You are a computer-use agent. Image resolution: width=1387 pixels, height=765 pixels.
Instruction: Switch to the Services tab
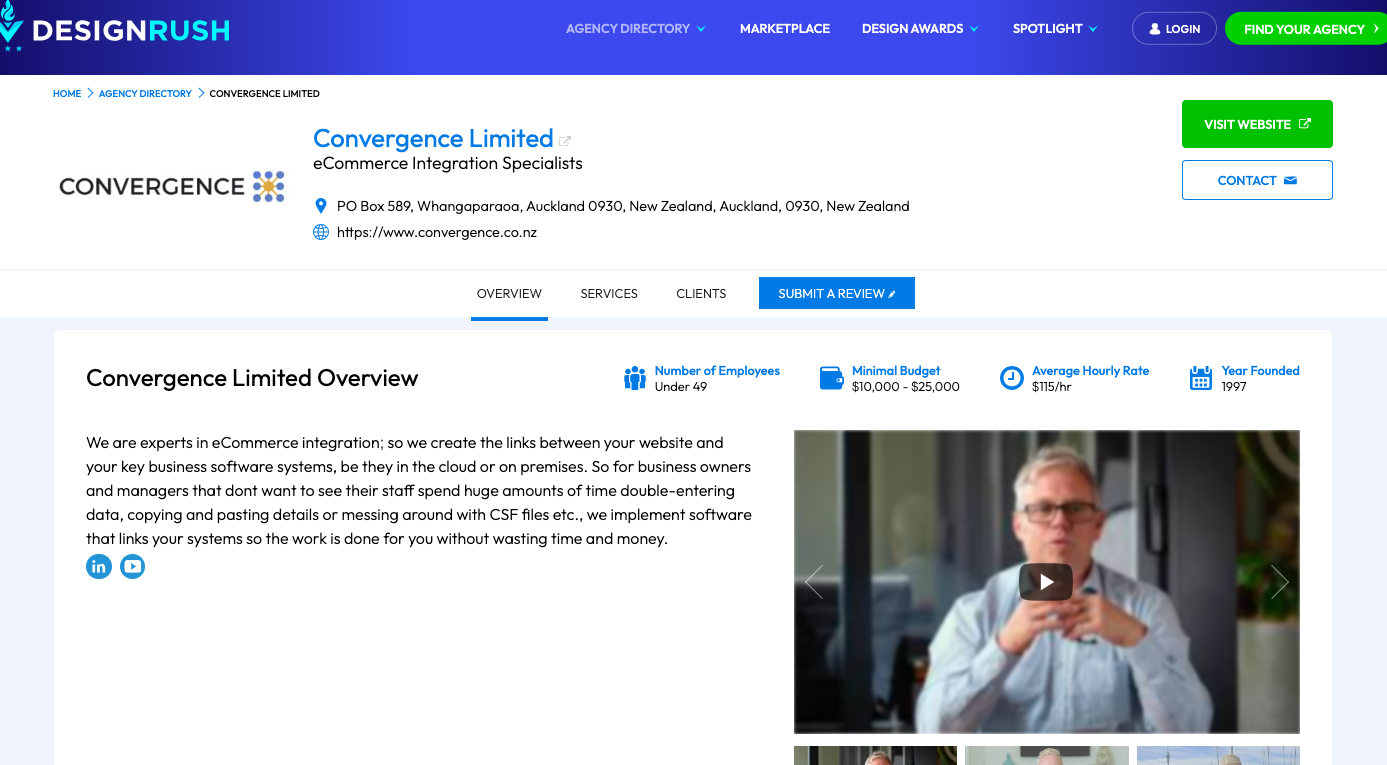coord(609,294)
